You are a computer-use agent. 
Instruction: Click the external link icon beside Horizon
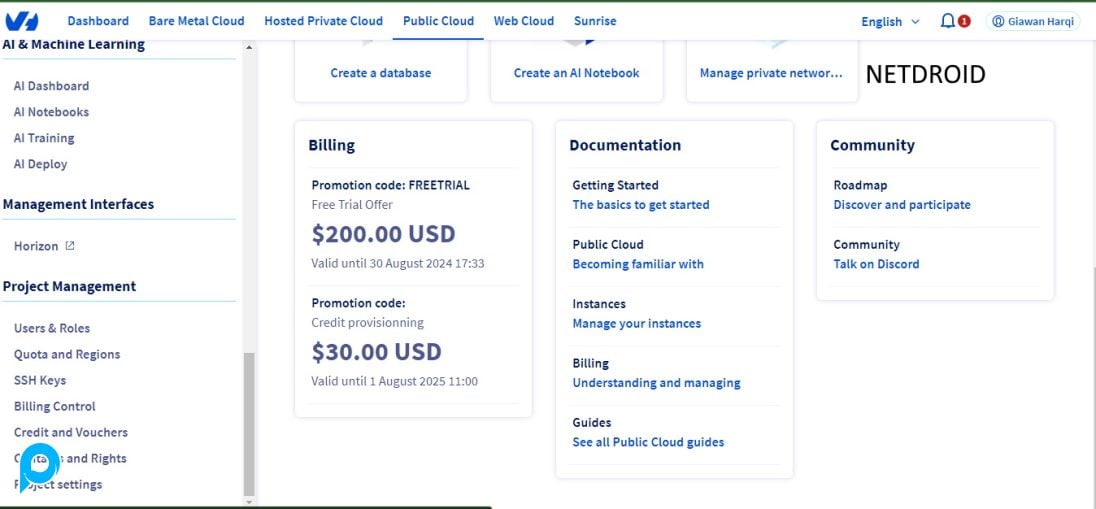70,246
